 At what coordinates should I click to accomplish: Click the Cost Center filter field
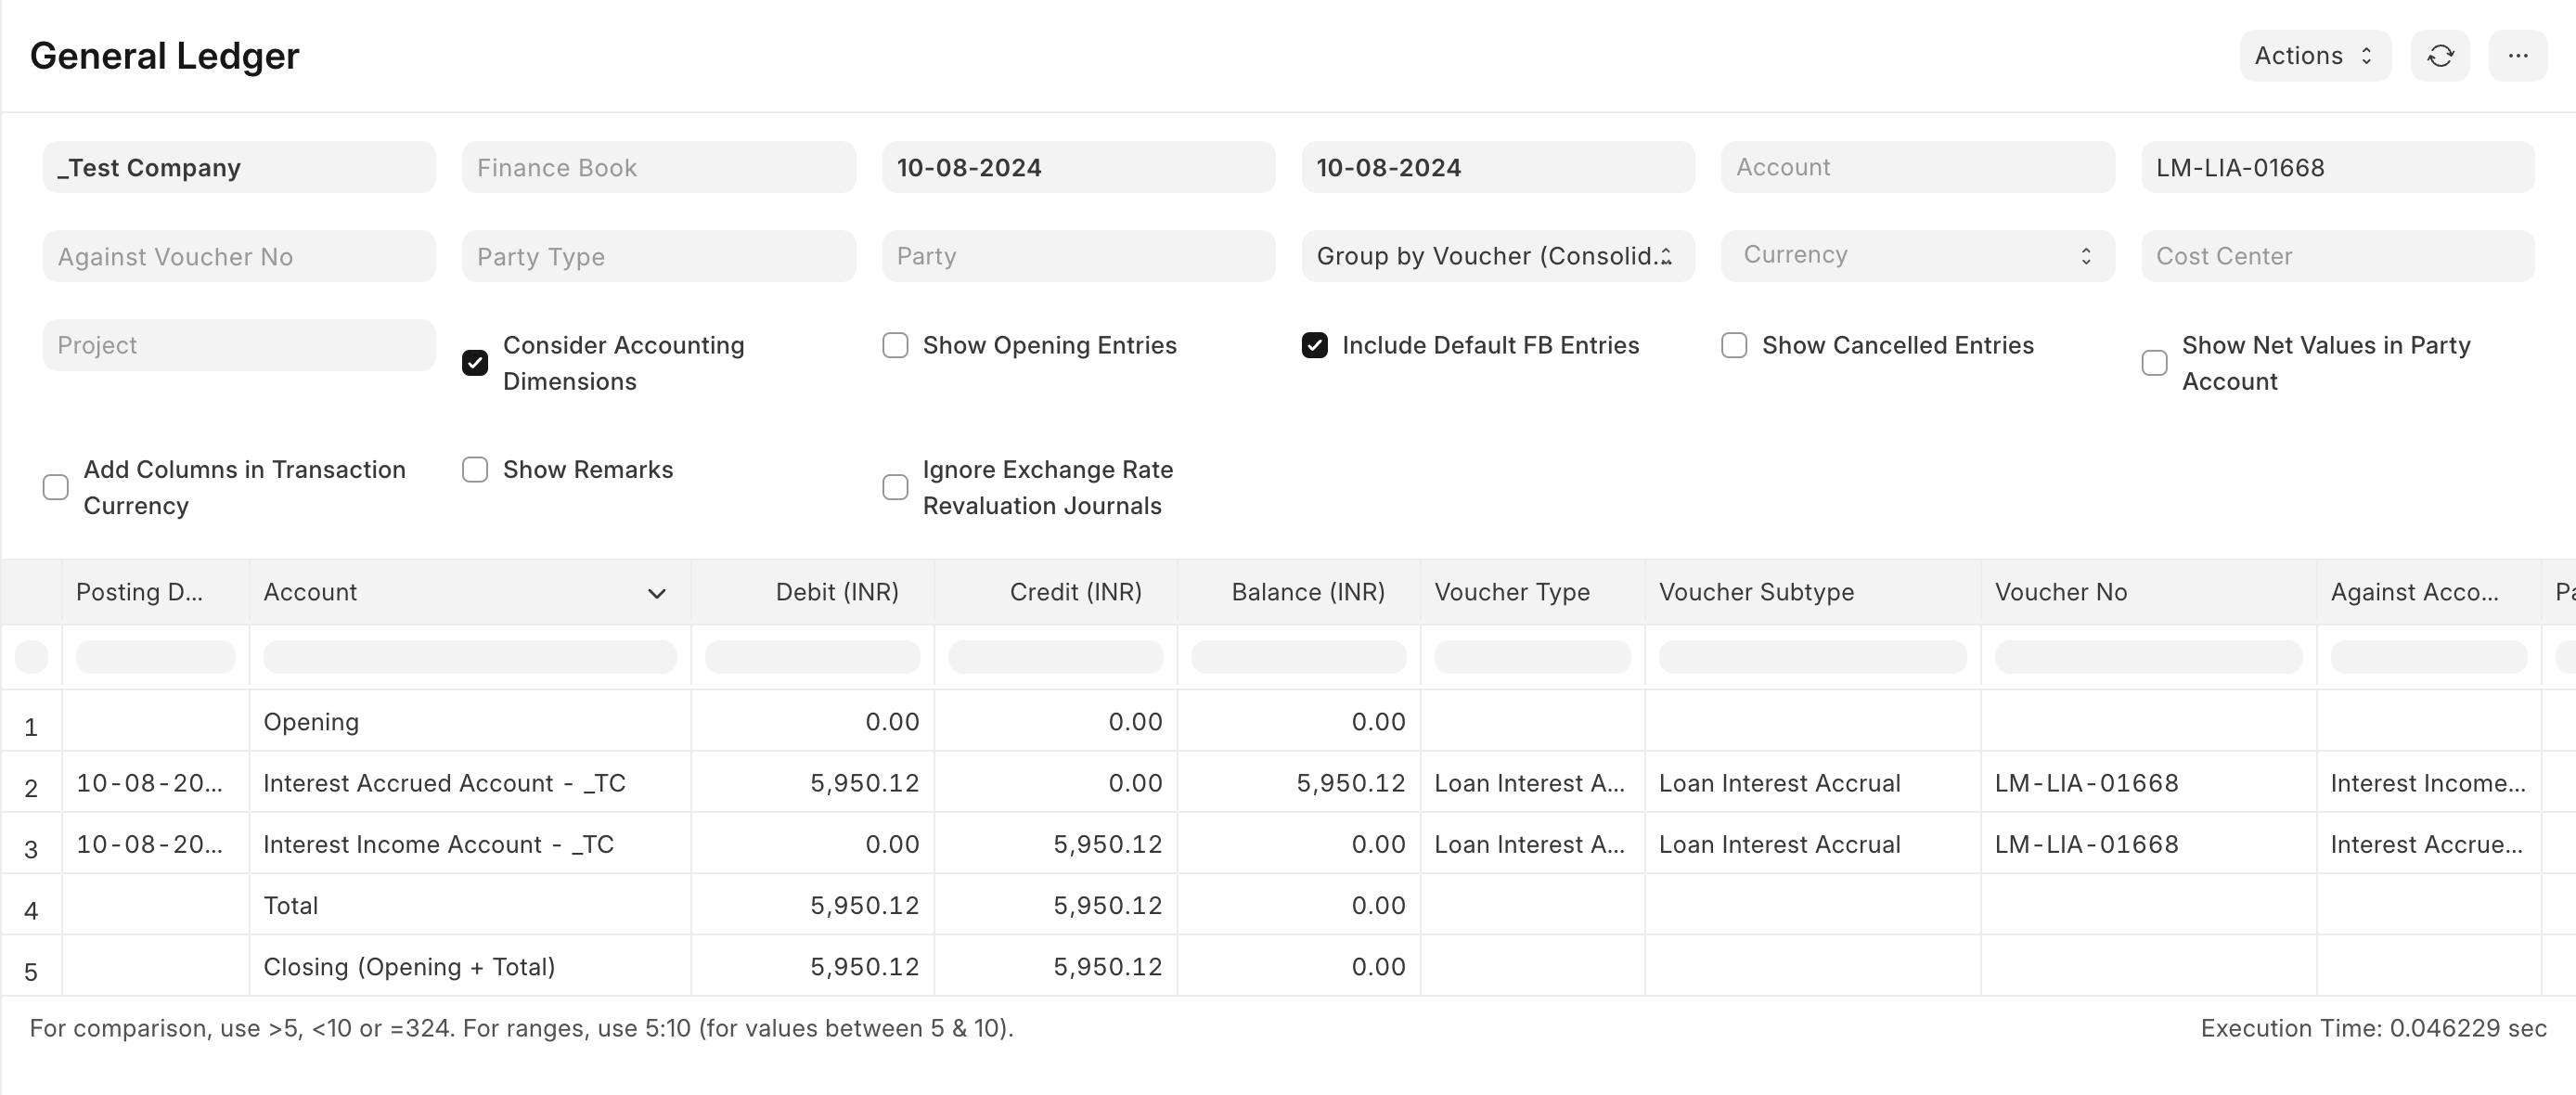tap(2338, 256)
